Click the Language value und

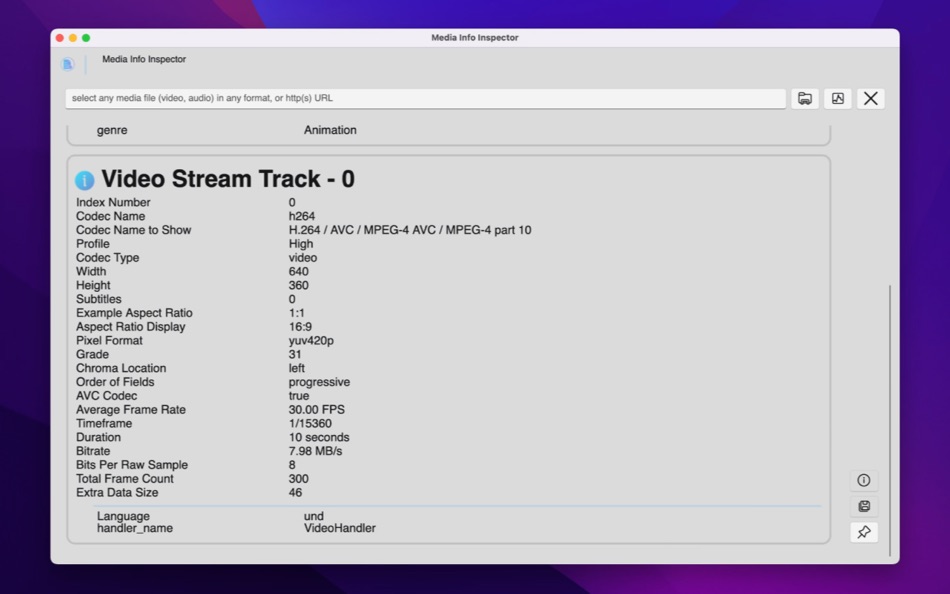click(314, 516)
